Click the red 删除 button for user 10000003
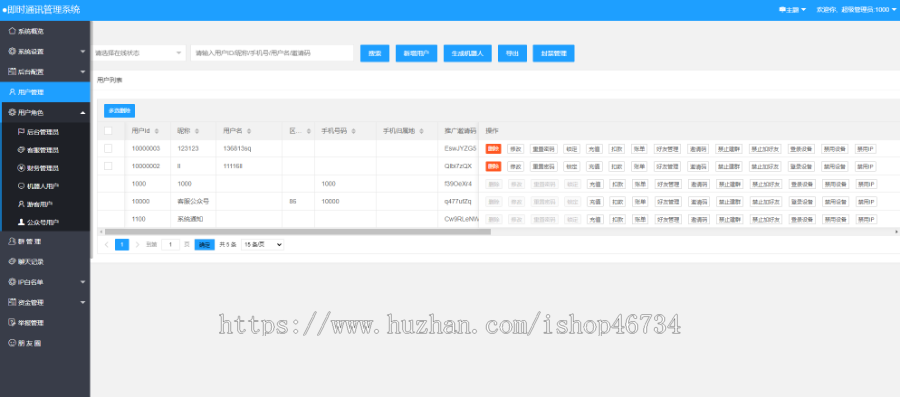The image size is (900, 397). [493, 149]
